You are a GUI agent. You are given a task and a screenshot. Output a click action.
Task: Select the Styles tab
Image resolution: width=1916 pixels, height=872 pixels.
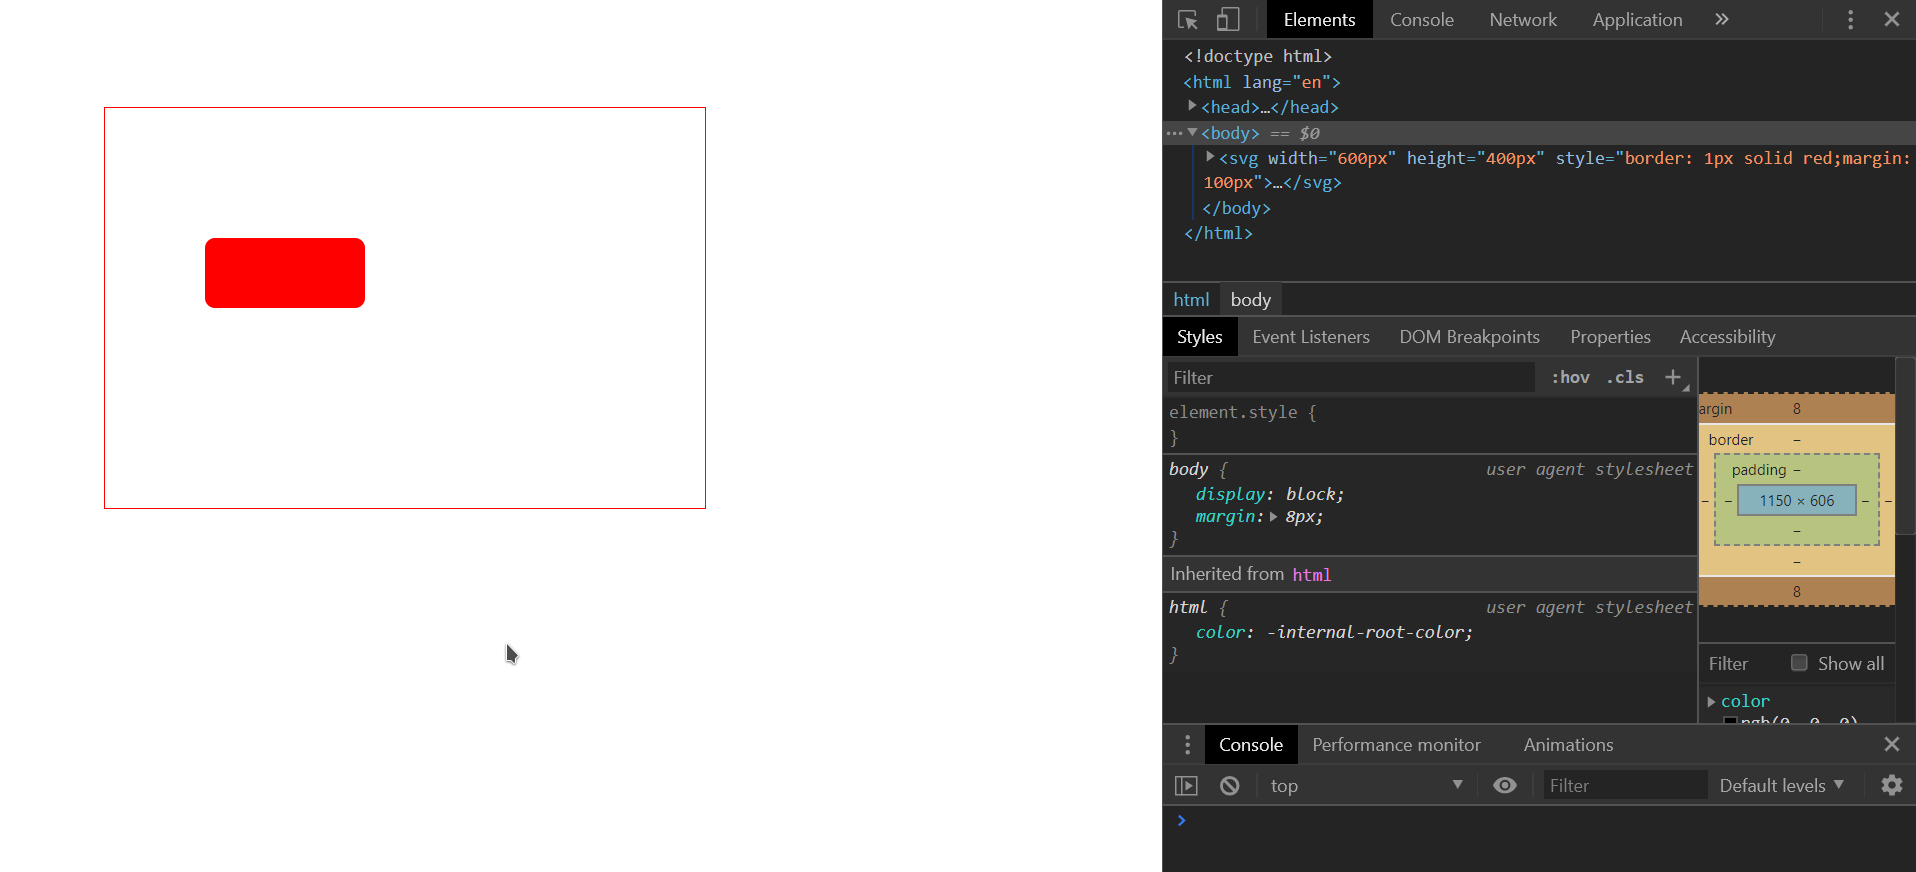click(x=1199, y=337)
